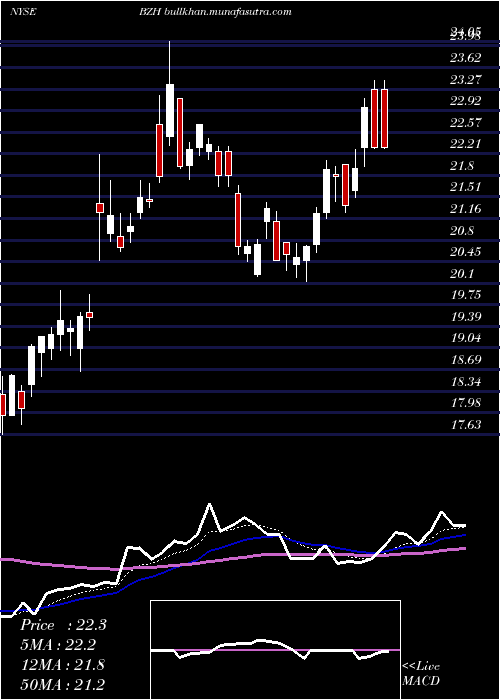Click the 20.8 price axis label
Viewport: 500px width, 700px height.
pyautogui.click(x=462, y=231)
